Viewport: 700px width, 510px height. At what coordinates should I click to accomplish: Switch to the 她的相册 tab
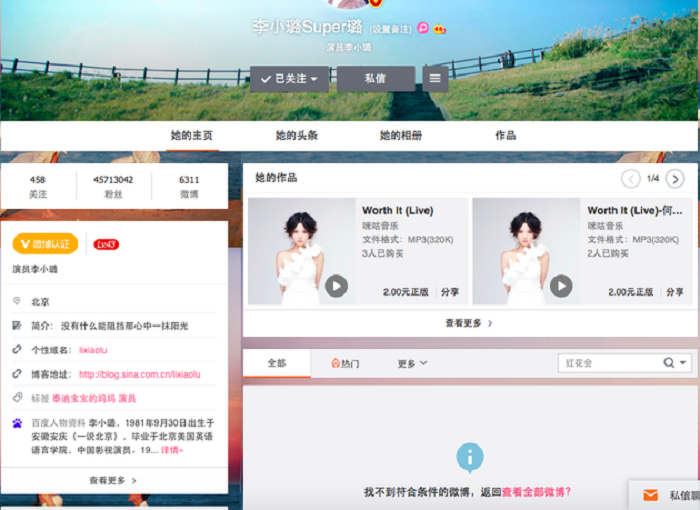click(400, 135)
